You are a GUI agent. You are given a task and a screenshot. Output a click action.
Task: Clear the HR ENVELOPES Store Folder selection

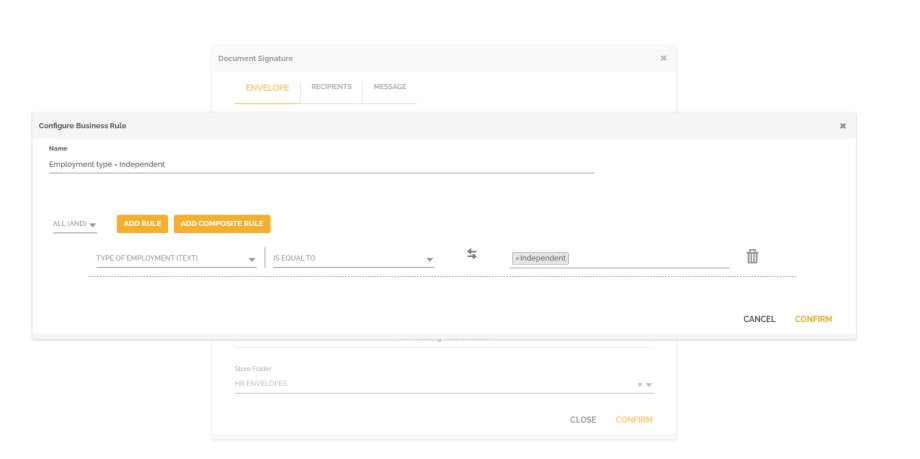click(x=640, y=384)
